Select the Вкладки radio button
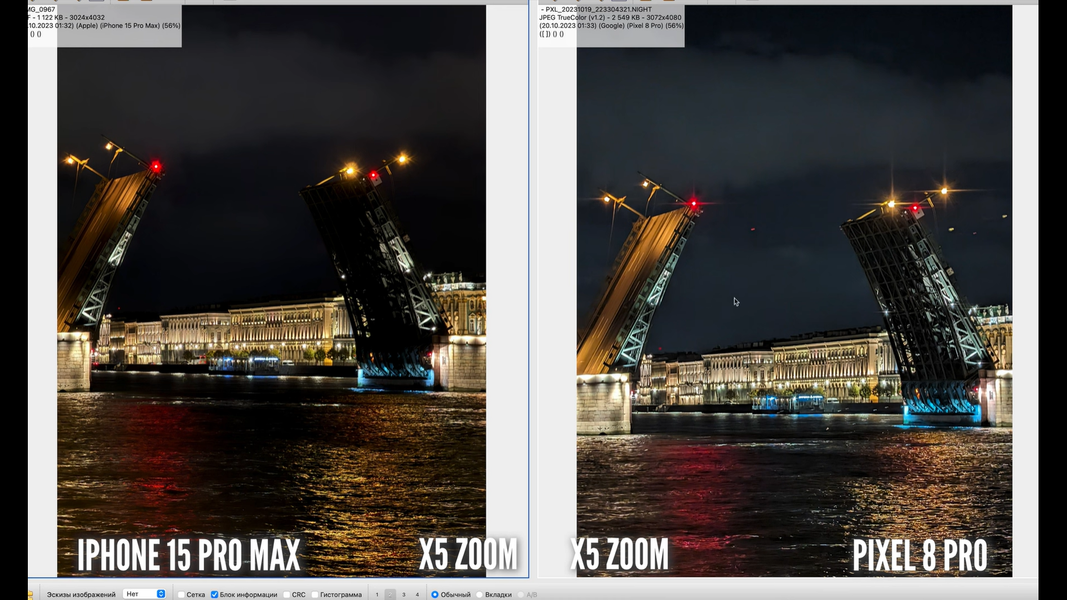This screenshot has width=1067, height=600. tap(480, 595)
